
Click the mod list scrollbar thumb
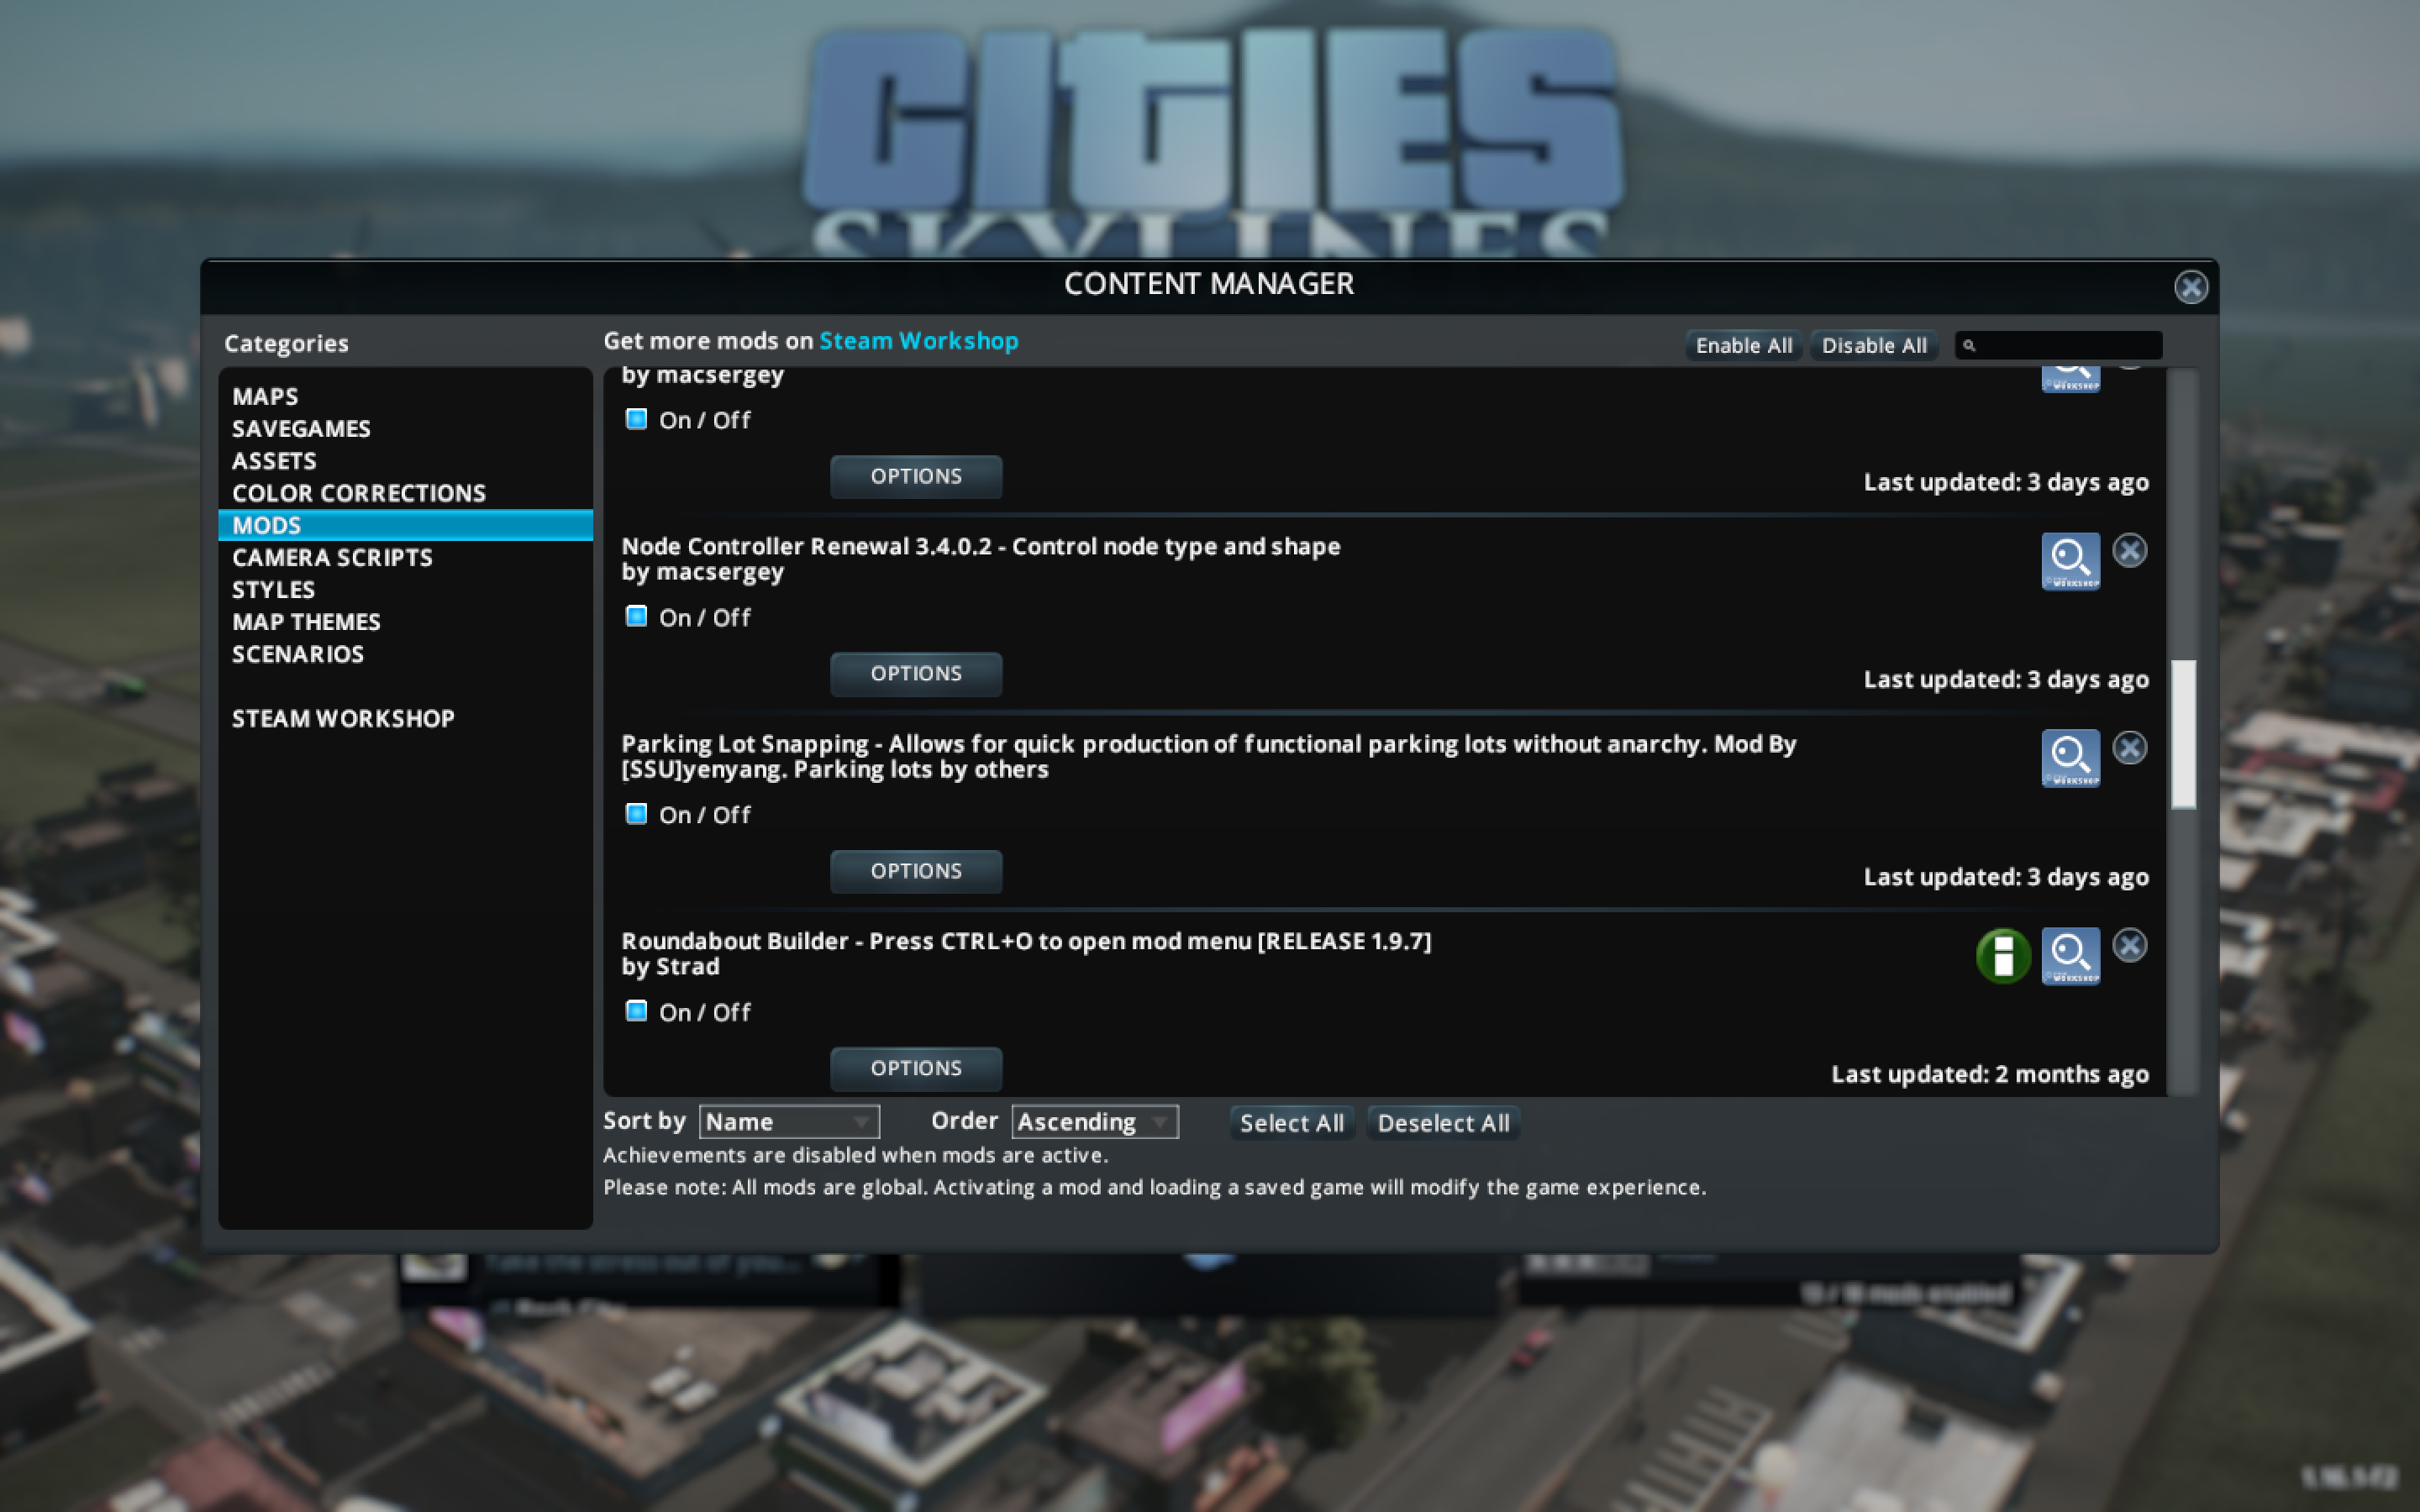click(x=2183, y=734)
